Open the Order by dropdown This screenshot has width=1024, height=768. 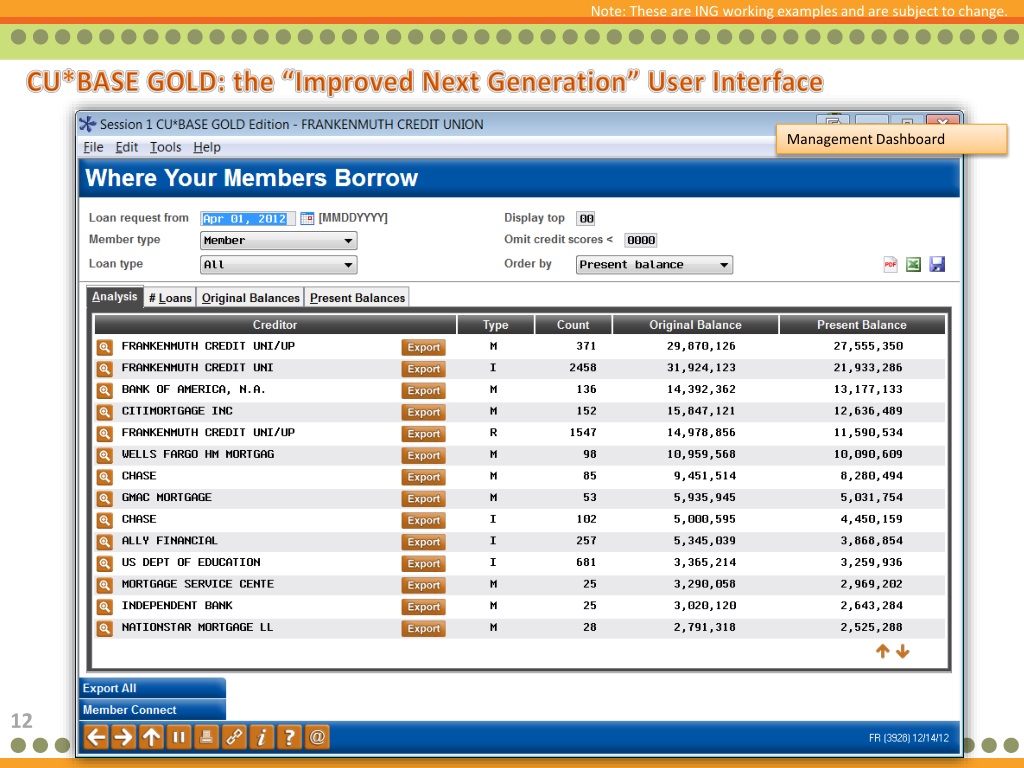pos(654,264)
